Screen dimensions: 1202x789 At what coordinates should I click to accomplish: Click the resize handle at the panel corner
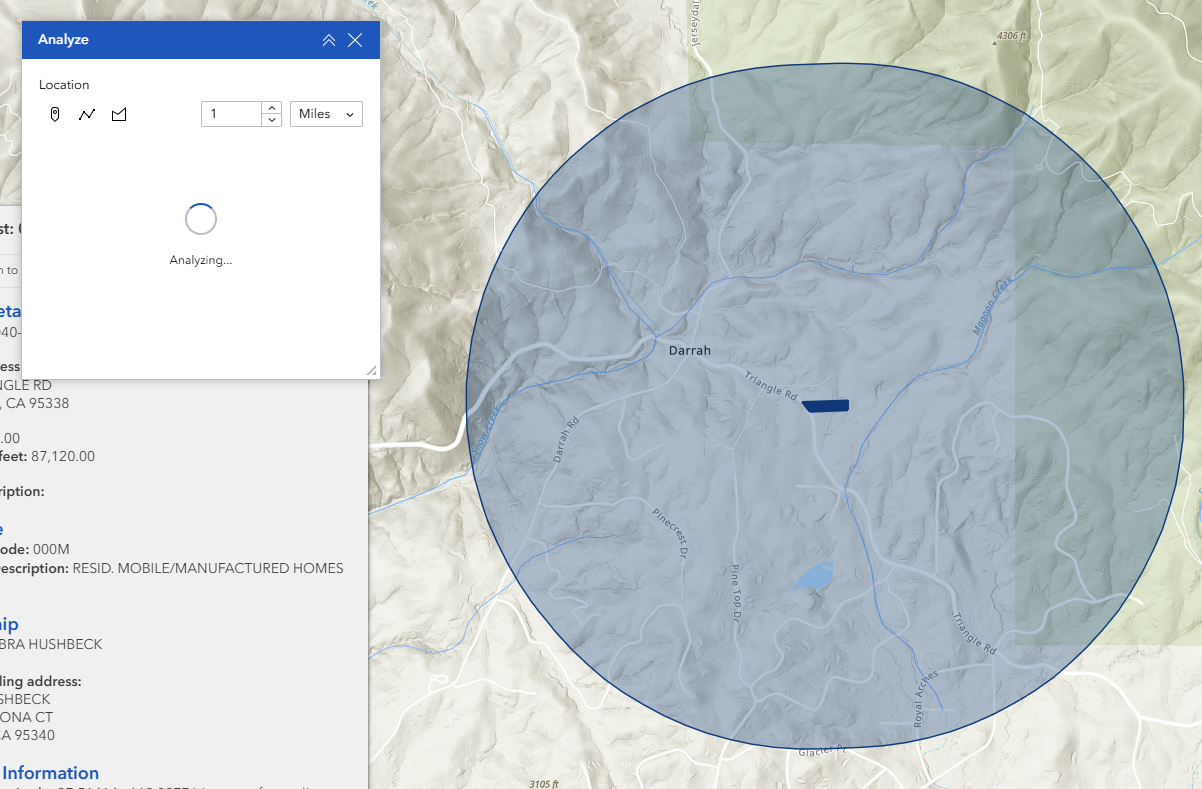click(x=373, y=371)
